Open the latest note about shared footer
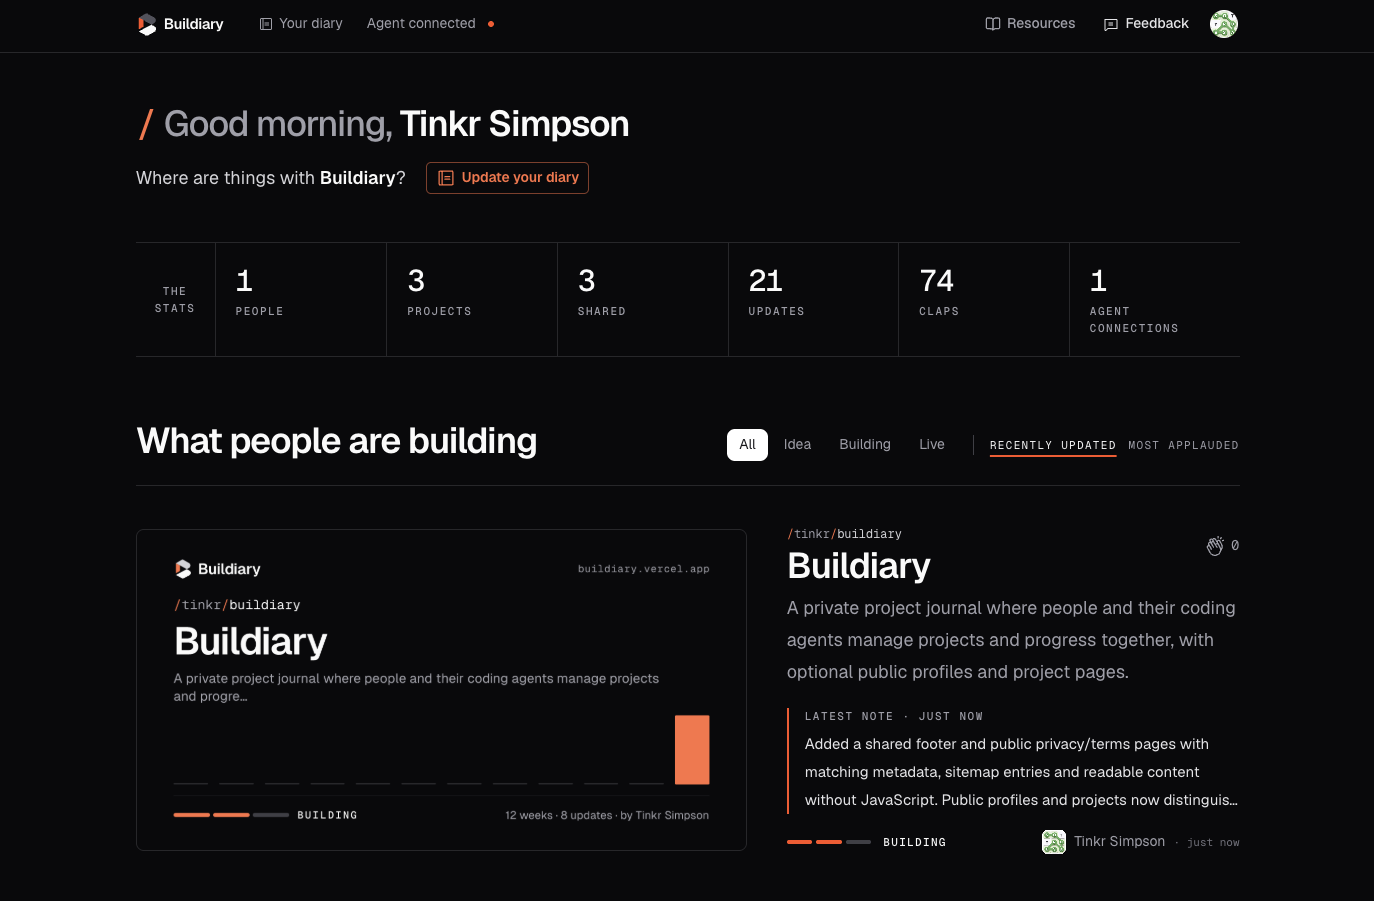The width and height of the screenshot is (1374, 901). coord(1021,772)
